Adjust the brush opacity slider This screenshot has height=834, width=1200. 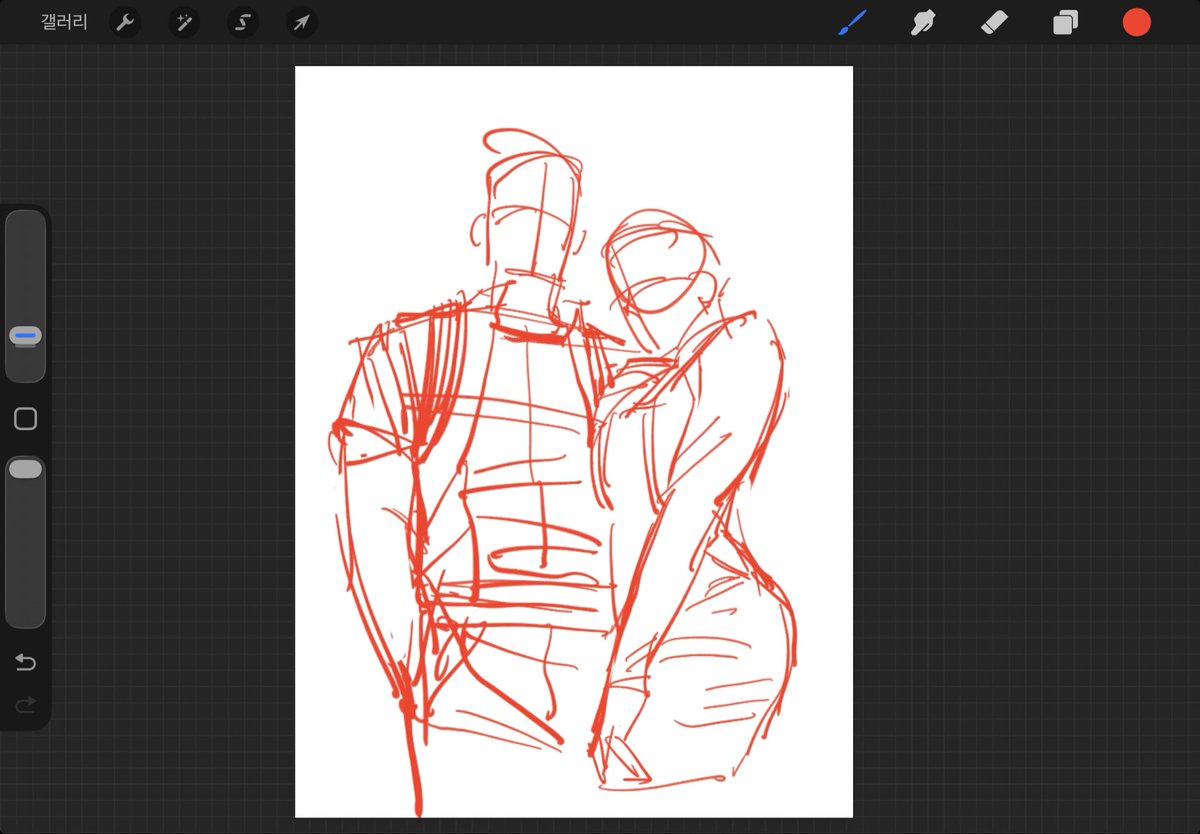pos(26,541)
